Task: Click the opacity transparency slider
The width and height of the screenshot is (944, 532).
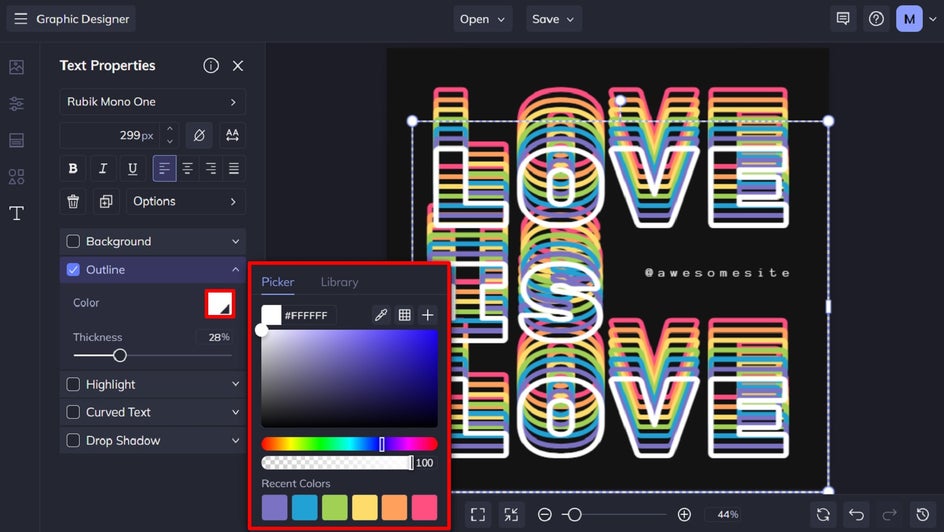Action: click(337, 462)
